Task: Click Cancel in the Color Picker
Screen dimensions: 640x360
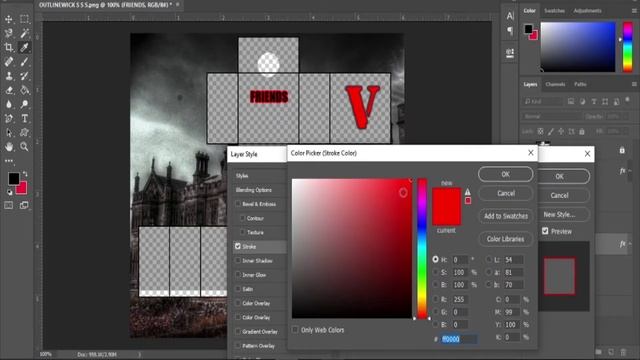Action: pos(505,193)
